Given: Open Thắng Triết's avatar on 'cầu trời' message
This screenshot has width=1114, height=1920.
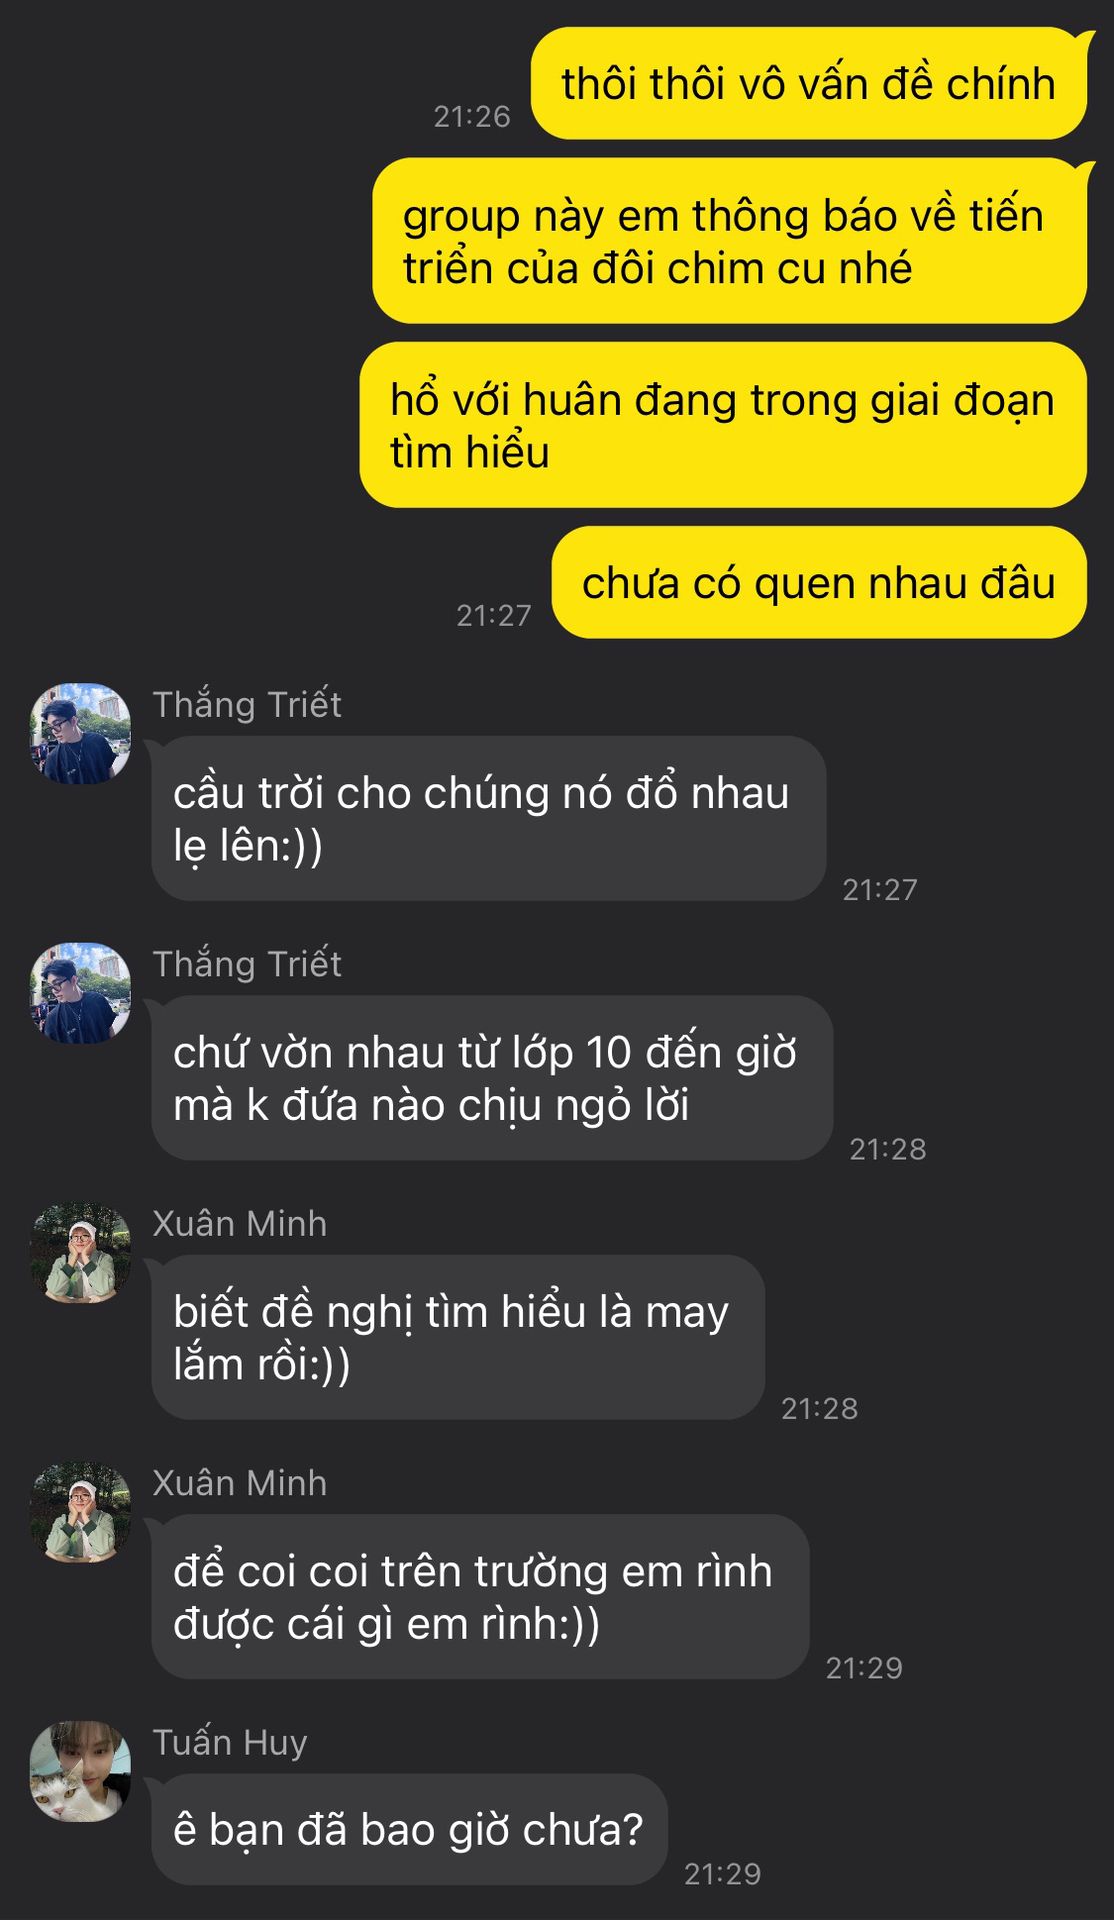Looking at the screenshot, I should coord(80,733).
